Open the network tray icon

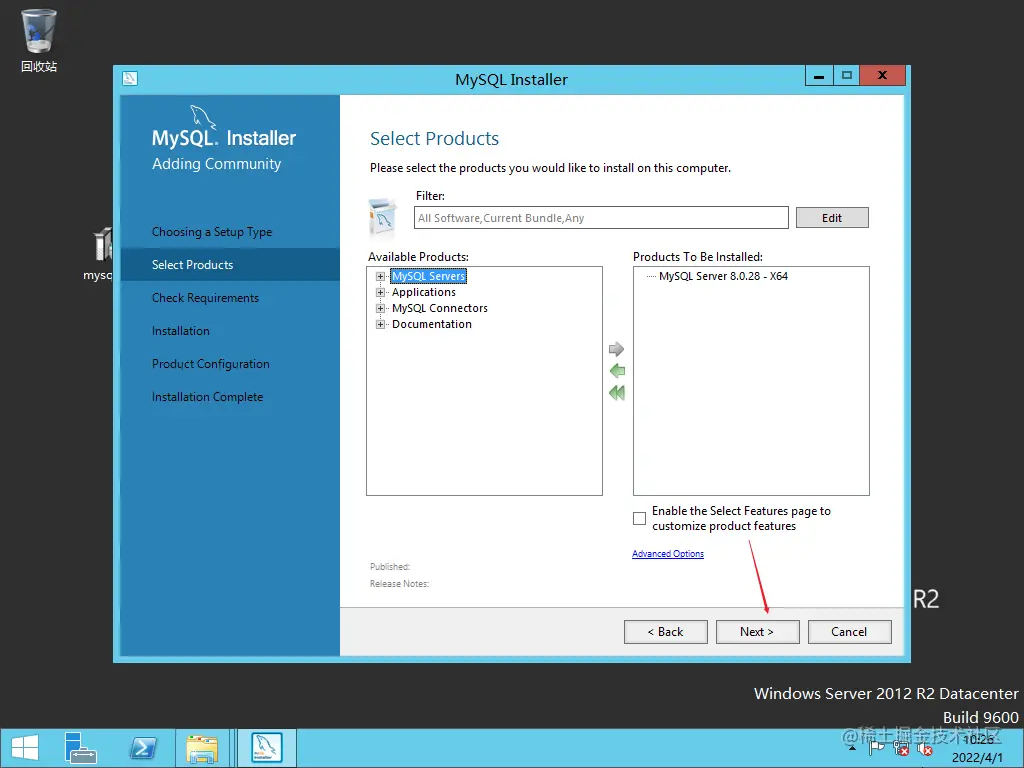(x=901, y=748)
